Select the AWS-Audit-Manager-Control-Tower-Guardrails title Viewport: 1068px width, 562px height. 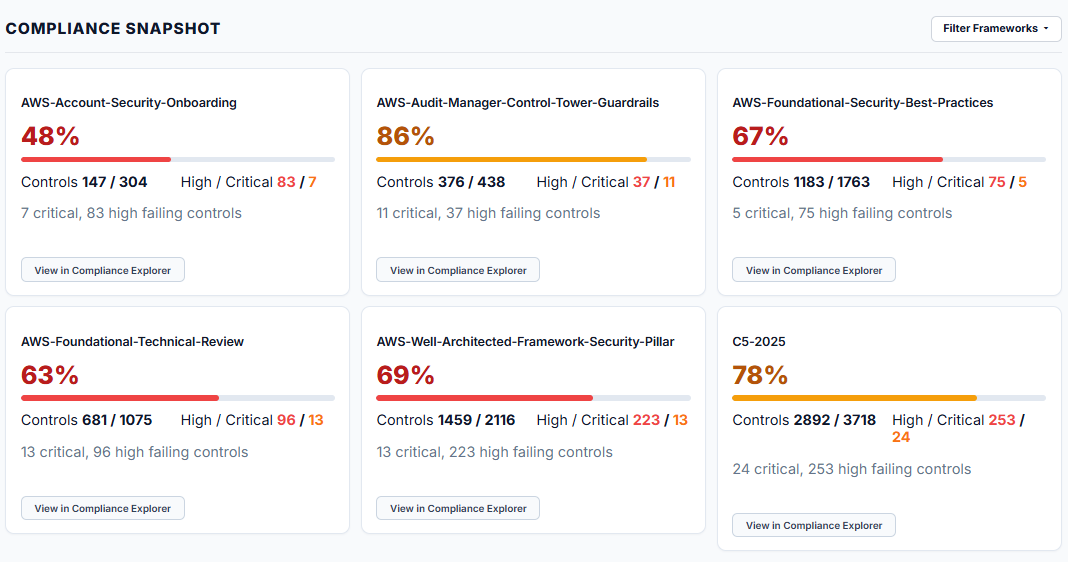(518, 103)
